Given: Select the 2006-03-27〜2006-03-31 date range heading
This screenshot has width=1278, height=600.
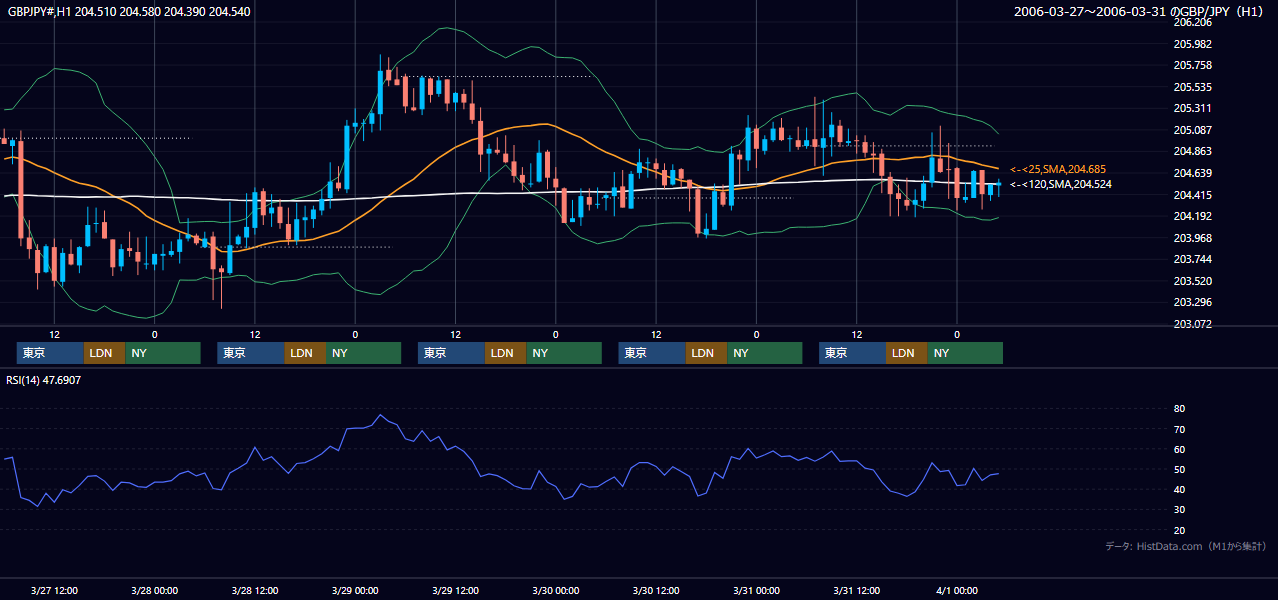Looking at the screenshot, I should tap(1140, 12).
